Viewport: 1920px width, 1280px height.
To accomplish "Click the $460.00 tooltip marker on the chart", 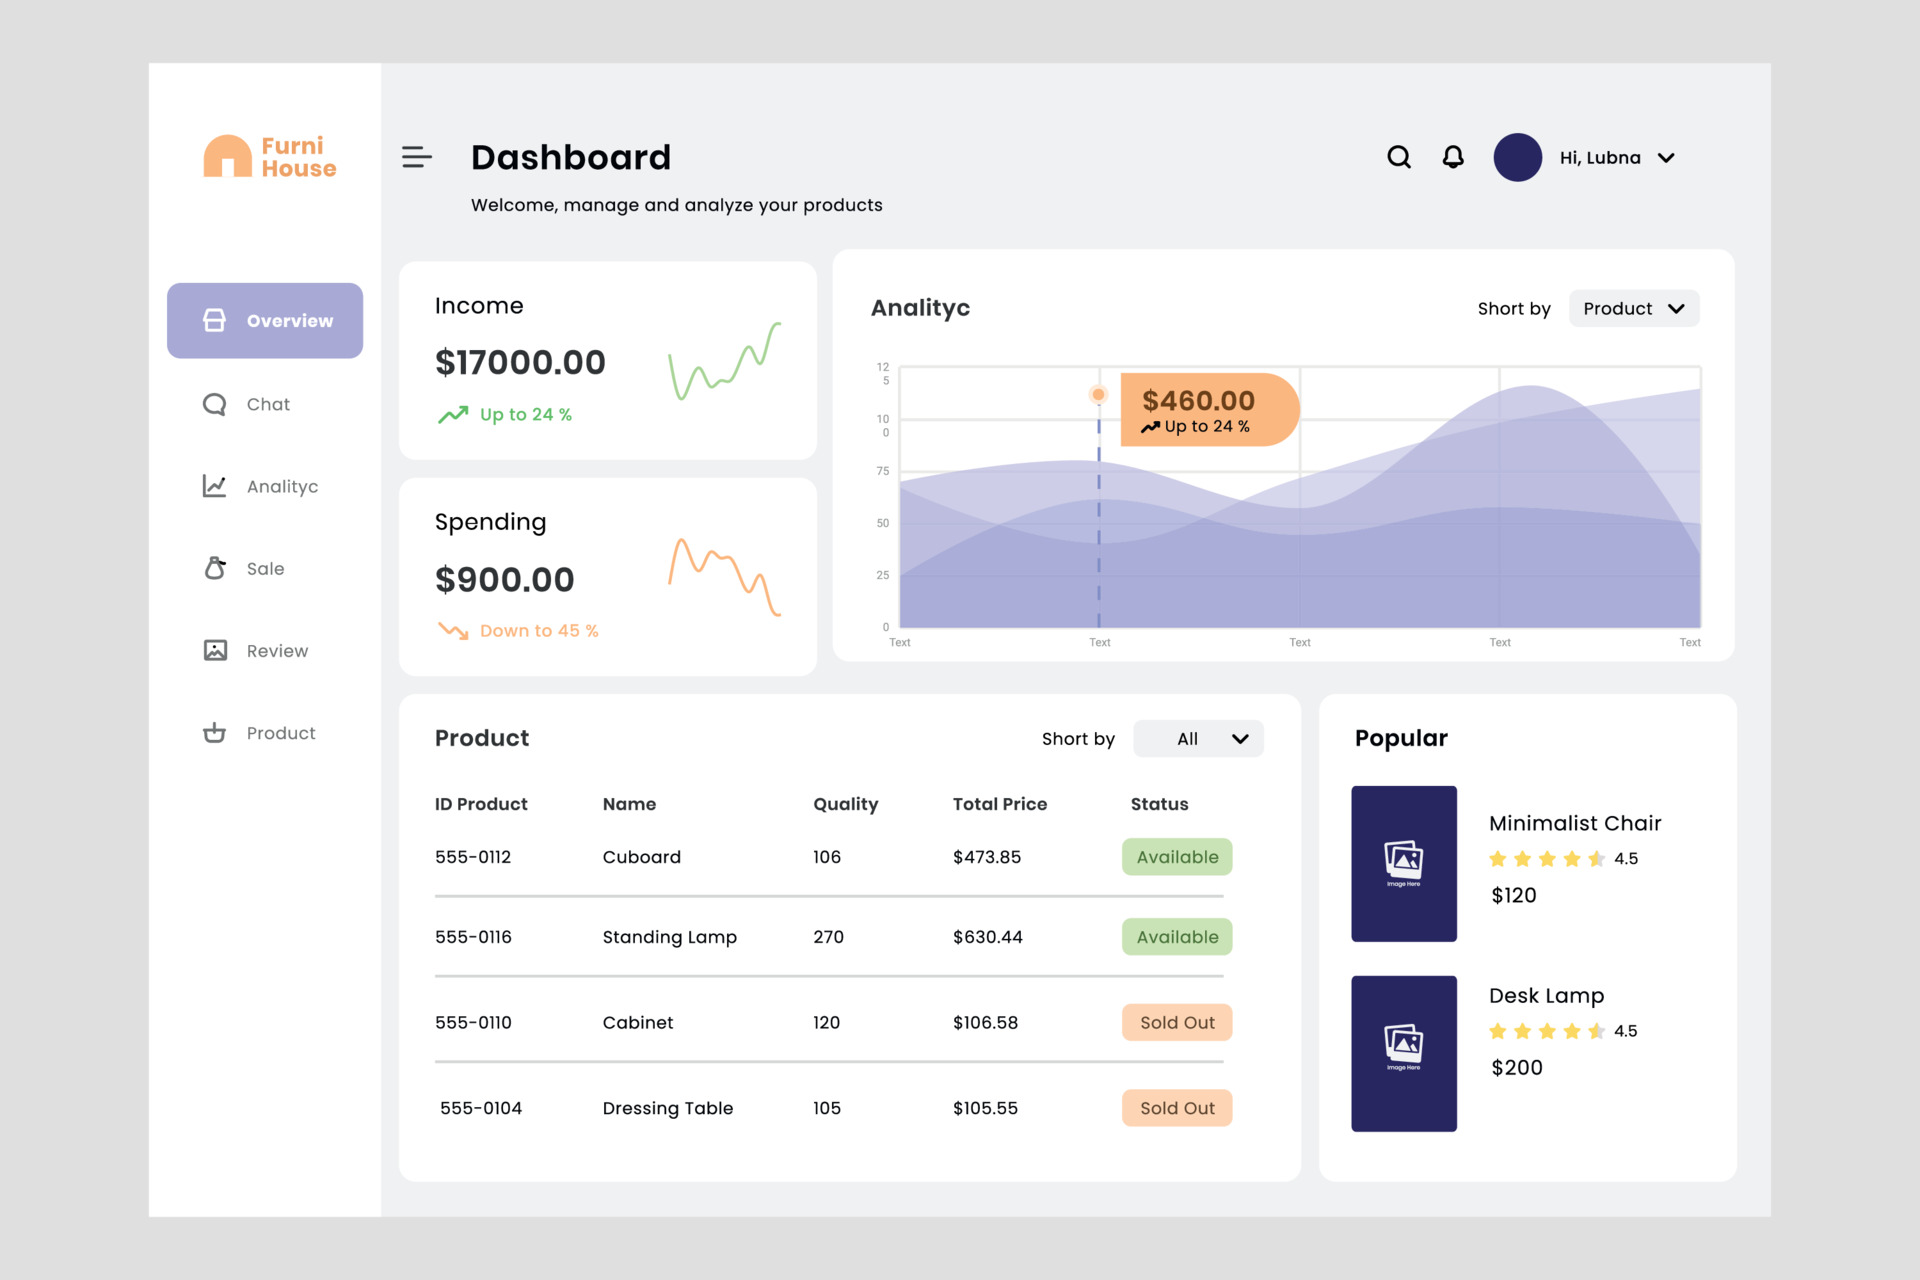I will point(1098,394).
